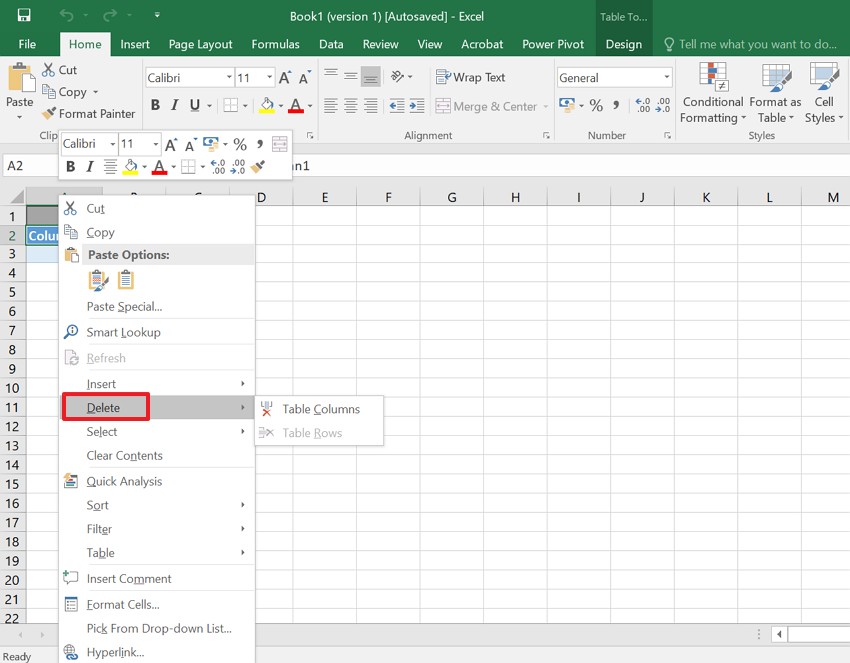Open the Insert ribbon tab
This screenshot has height=663, width=850.
coord(135,44)
